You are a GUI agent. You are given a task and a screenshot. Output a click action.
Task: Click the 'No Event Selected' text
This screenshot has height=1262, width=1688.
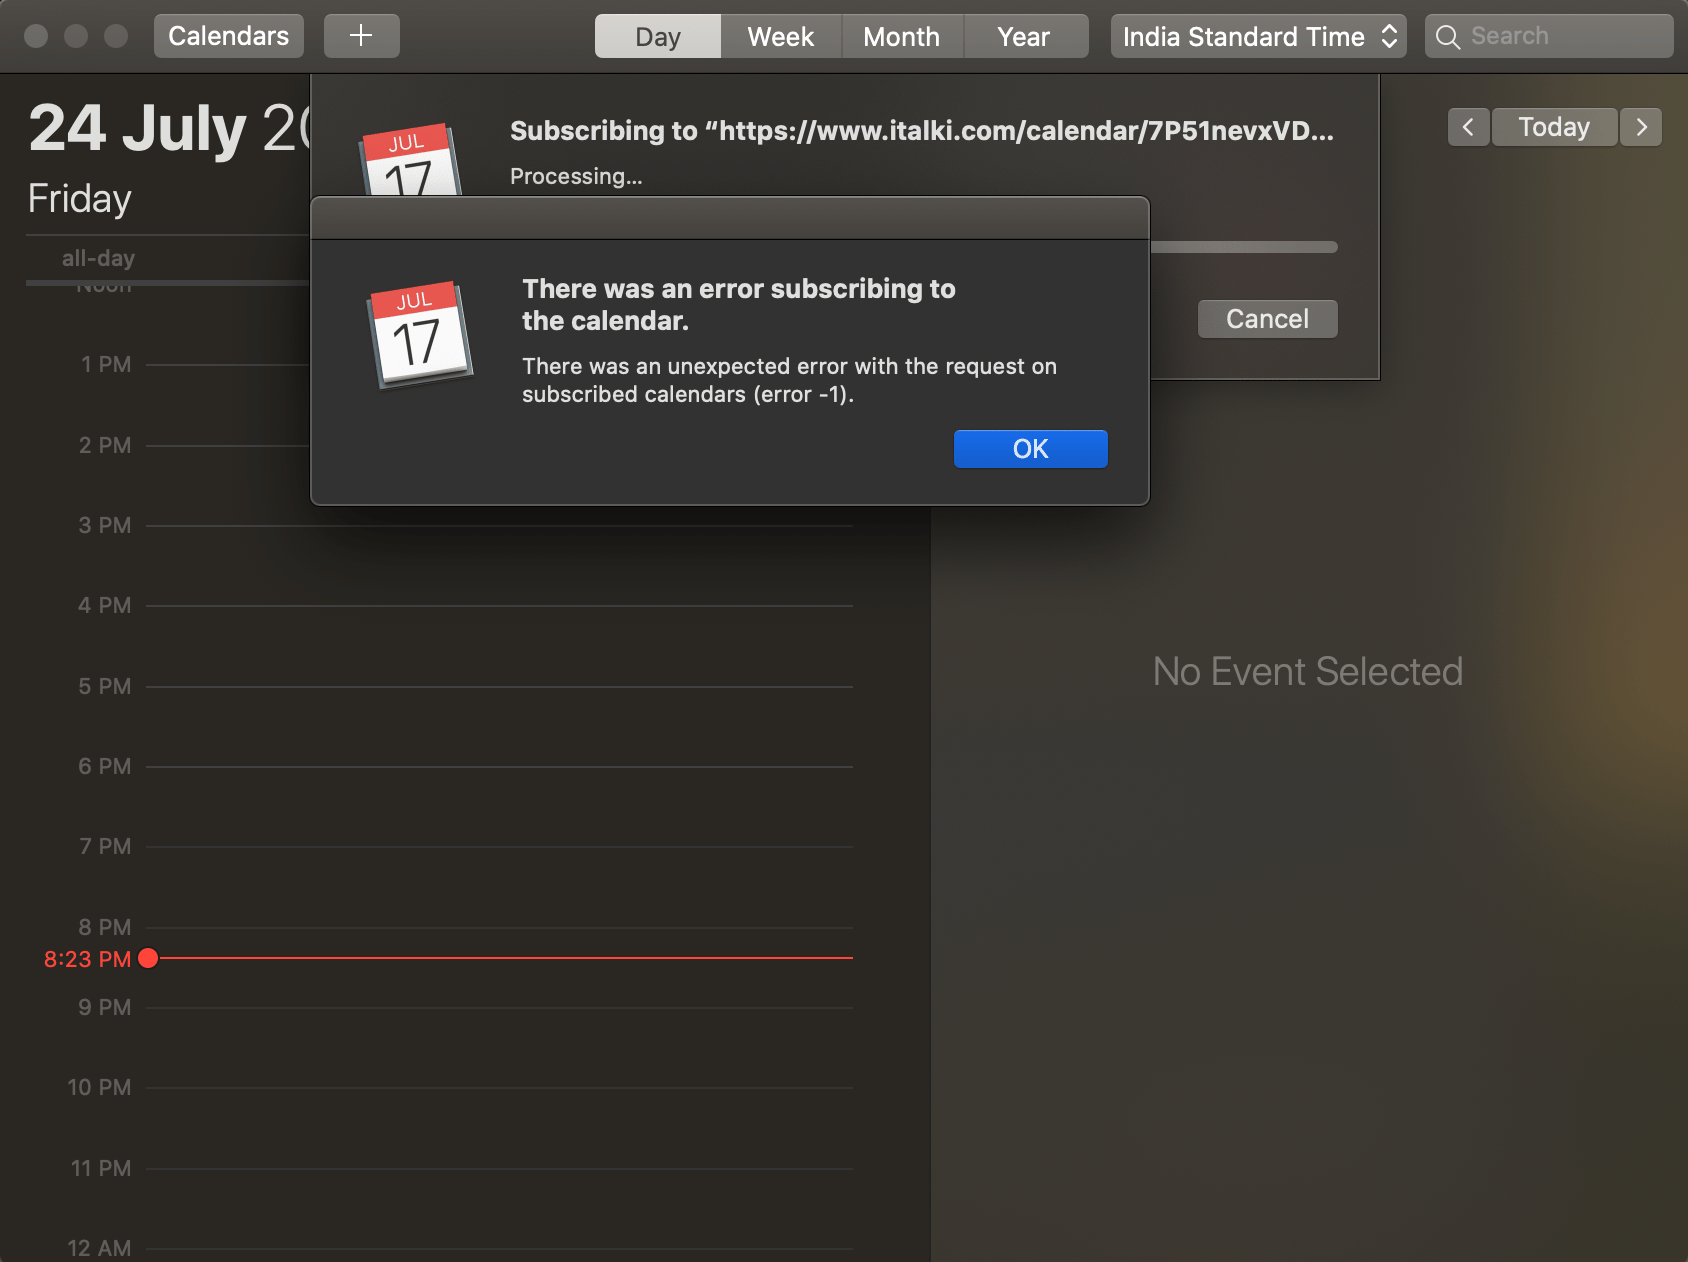(1308, 671)
